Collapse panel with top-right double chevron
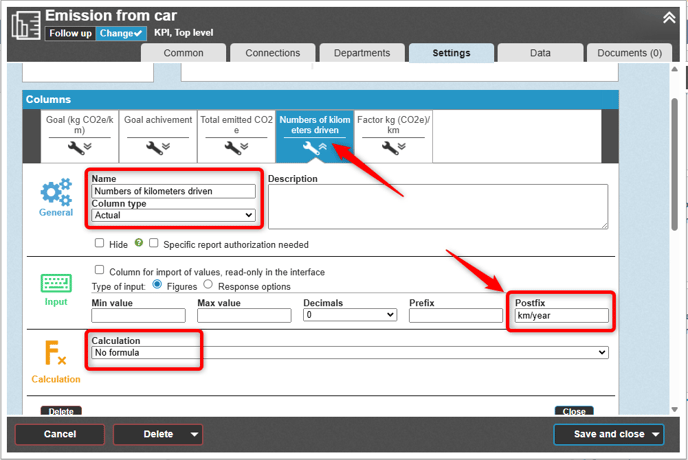This screenshot has width=688, height=460. 668,18
